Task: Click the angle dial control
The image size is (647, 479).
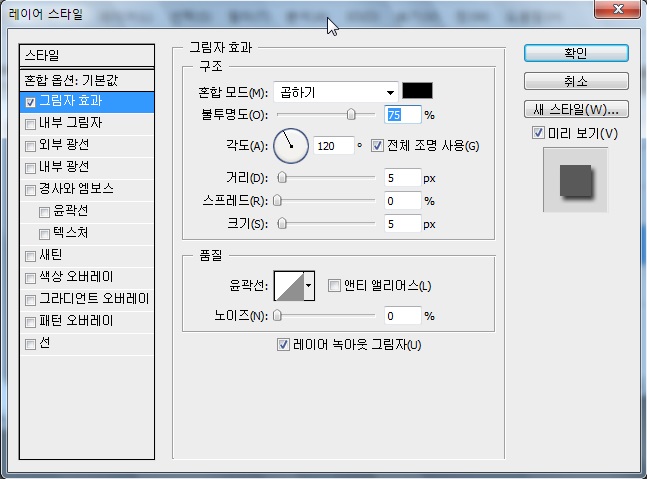Action: pos(291,146)
